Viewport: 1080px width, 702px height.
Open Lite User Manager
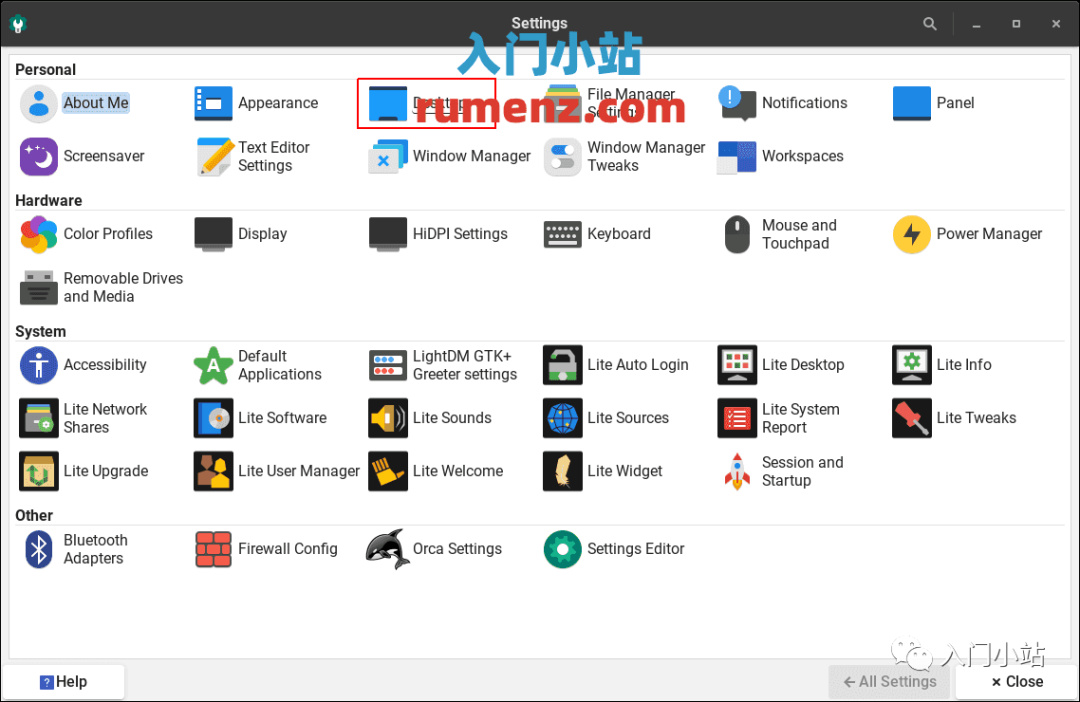277,471
